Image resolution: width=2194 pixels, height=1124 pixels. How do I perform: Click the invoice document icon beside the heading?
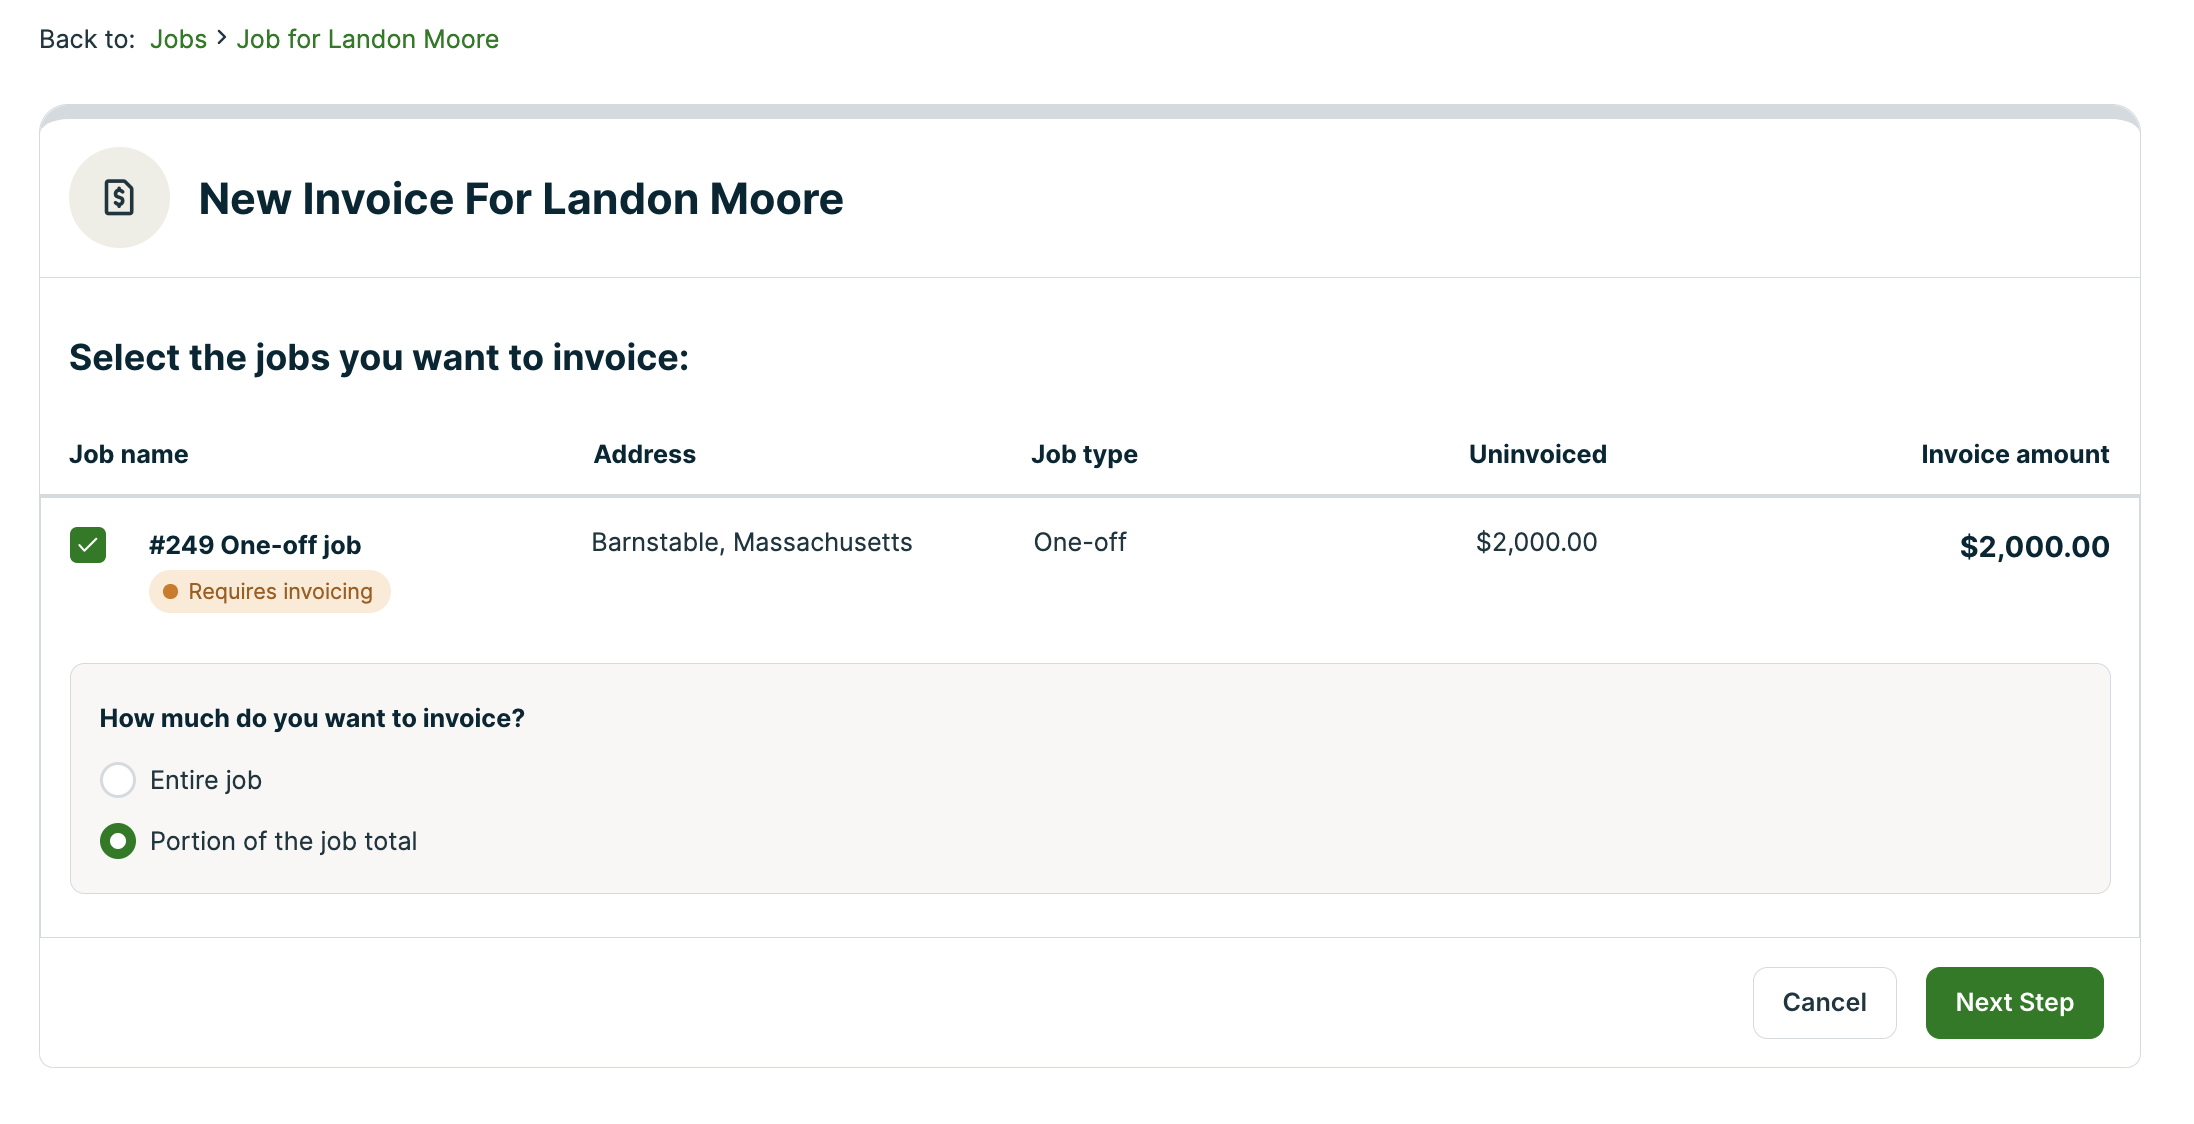[x=119, y=197]
